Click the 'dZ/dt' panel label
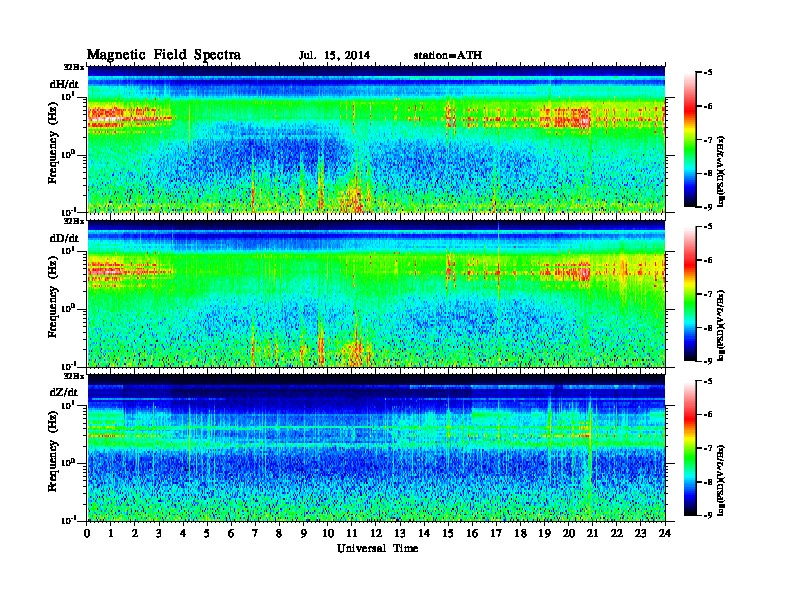The image size is (792, 612). [x=64, y=392]
